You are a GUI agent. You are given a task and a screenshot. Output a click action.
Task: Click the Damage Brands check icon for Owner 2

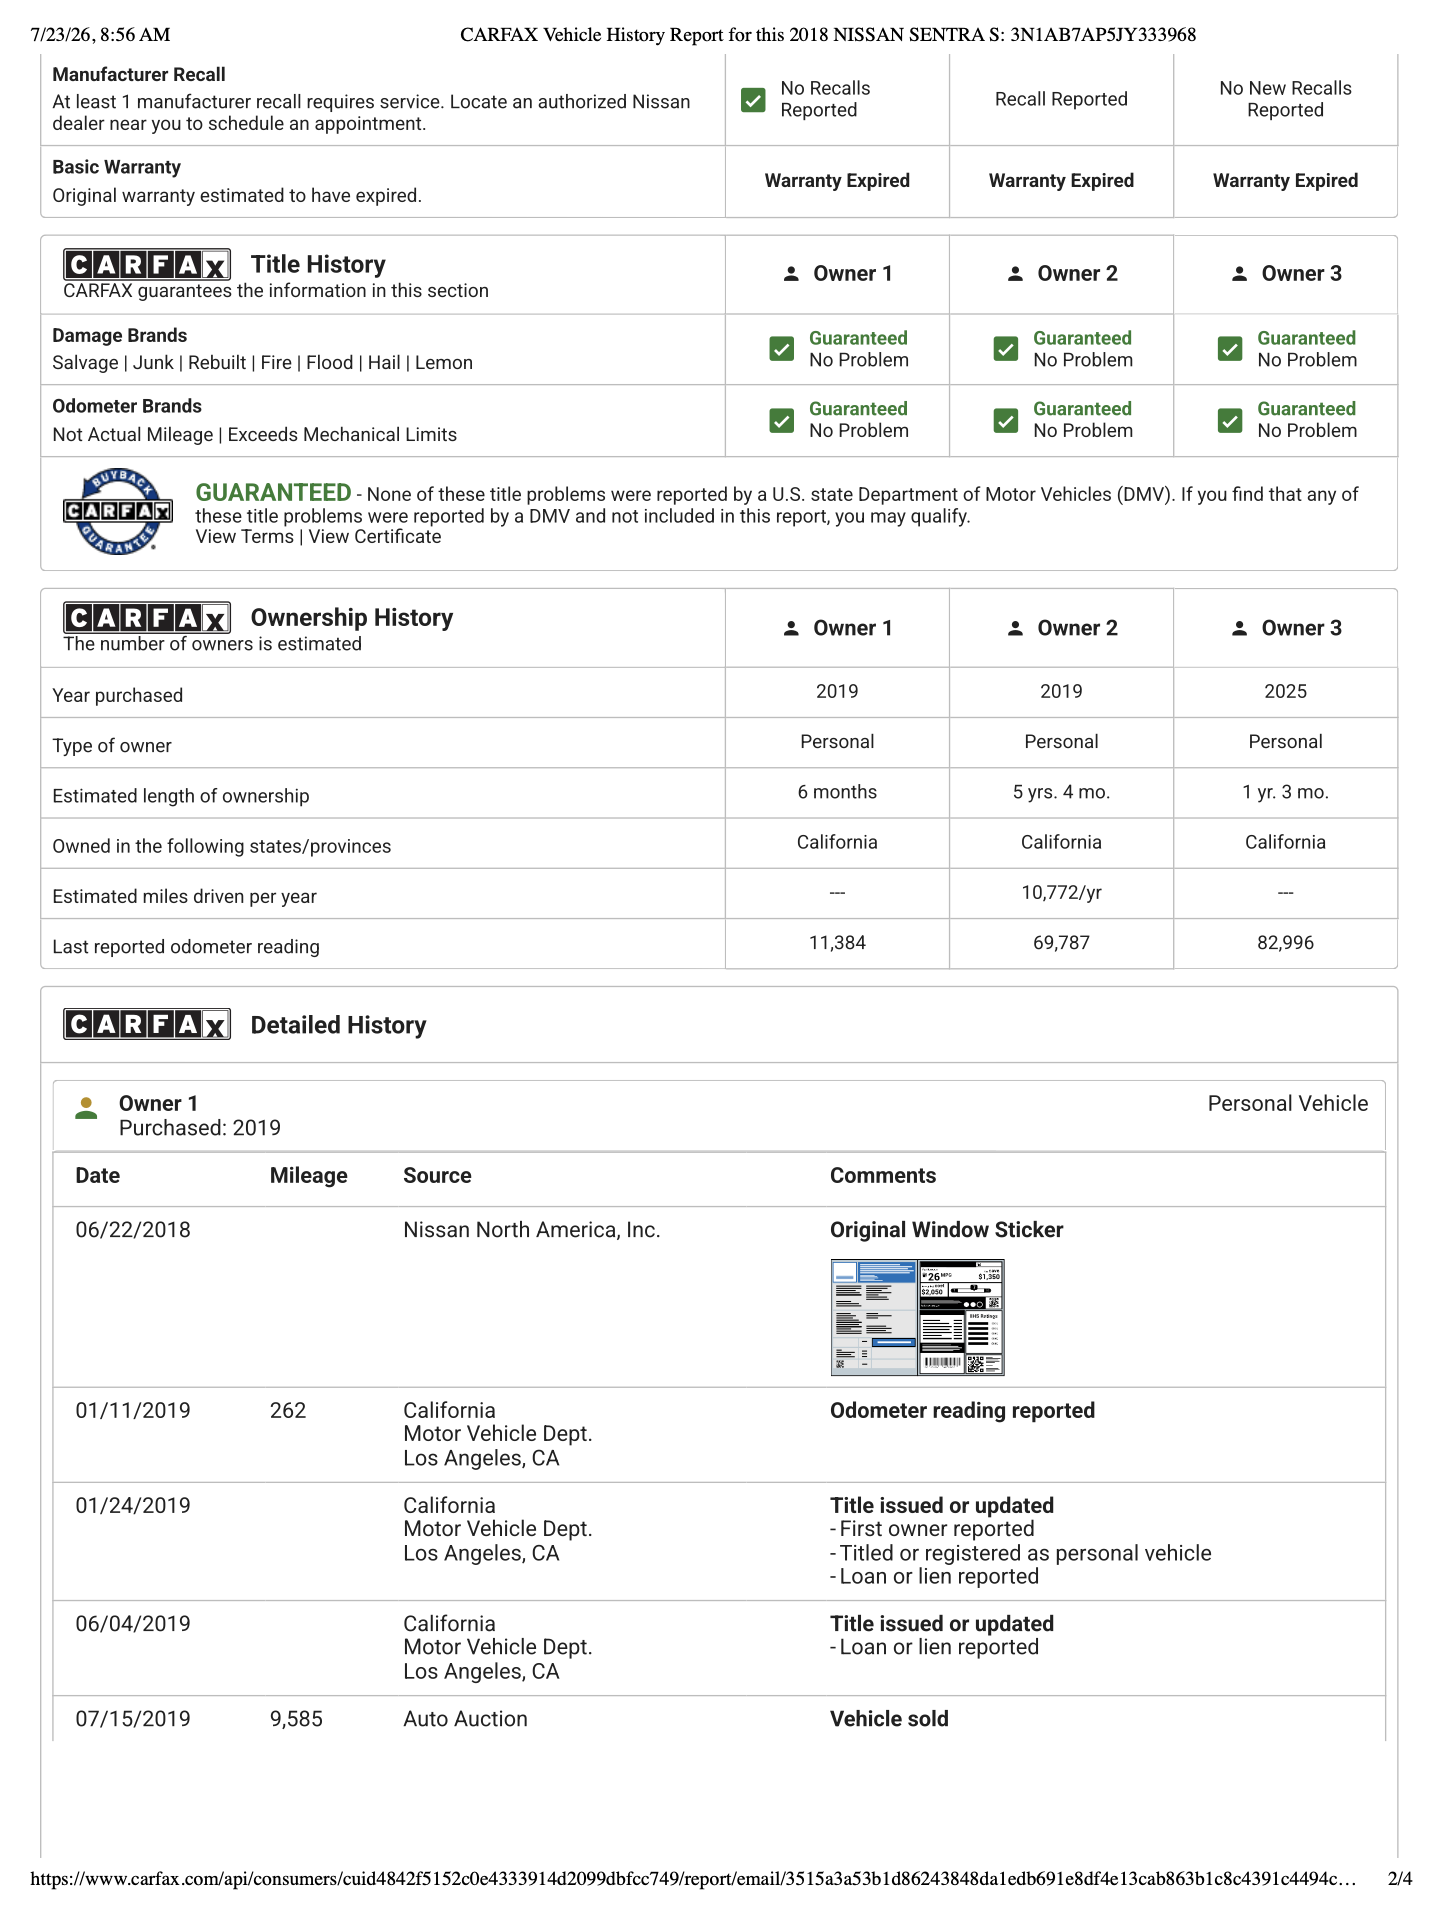[x=1006, y=349]
